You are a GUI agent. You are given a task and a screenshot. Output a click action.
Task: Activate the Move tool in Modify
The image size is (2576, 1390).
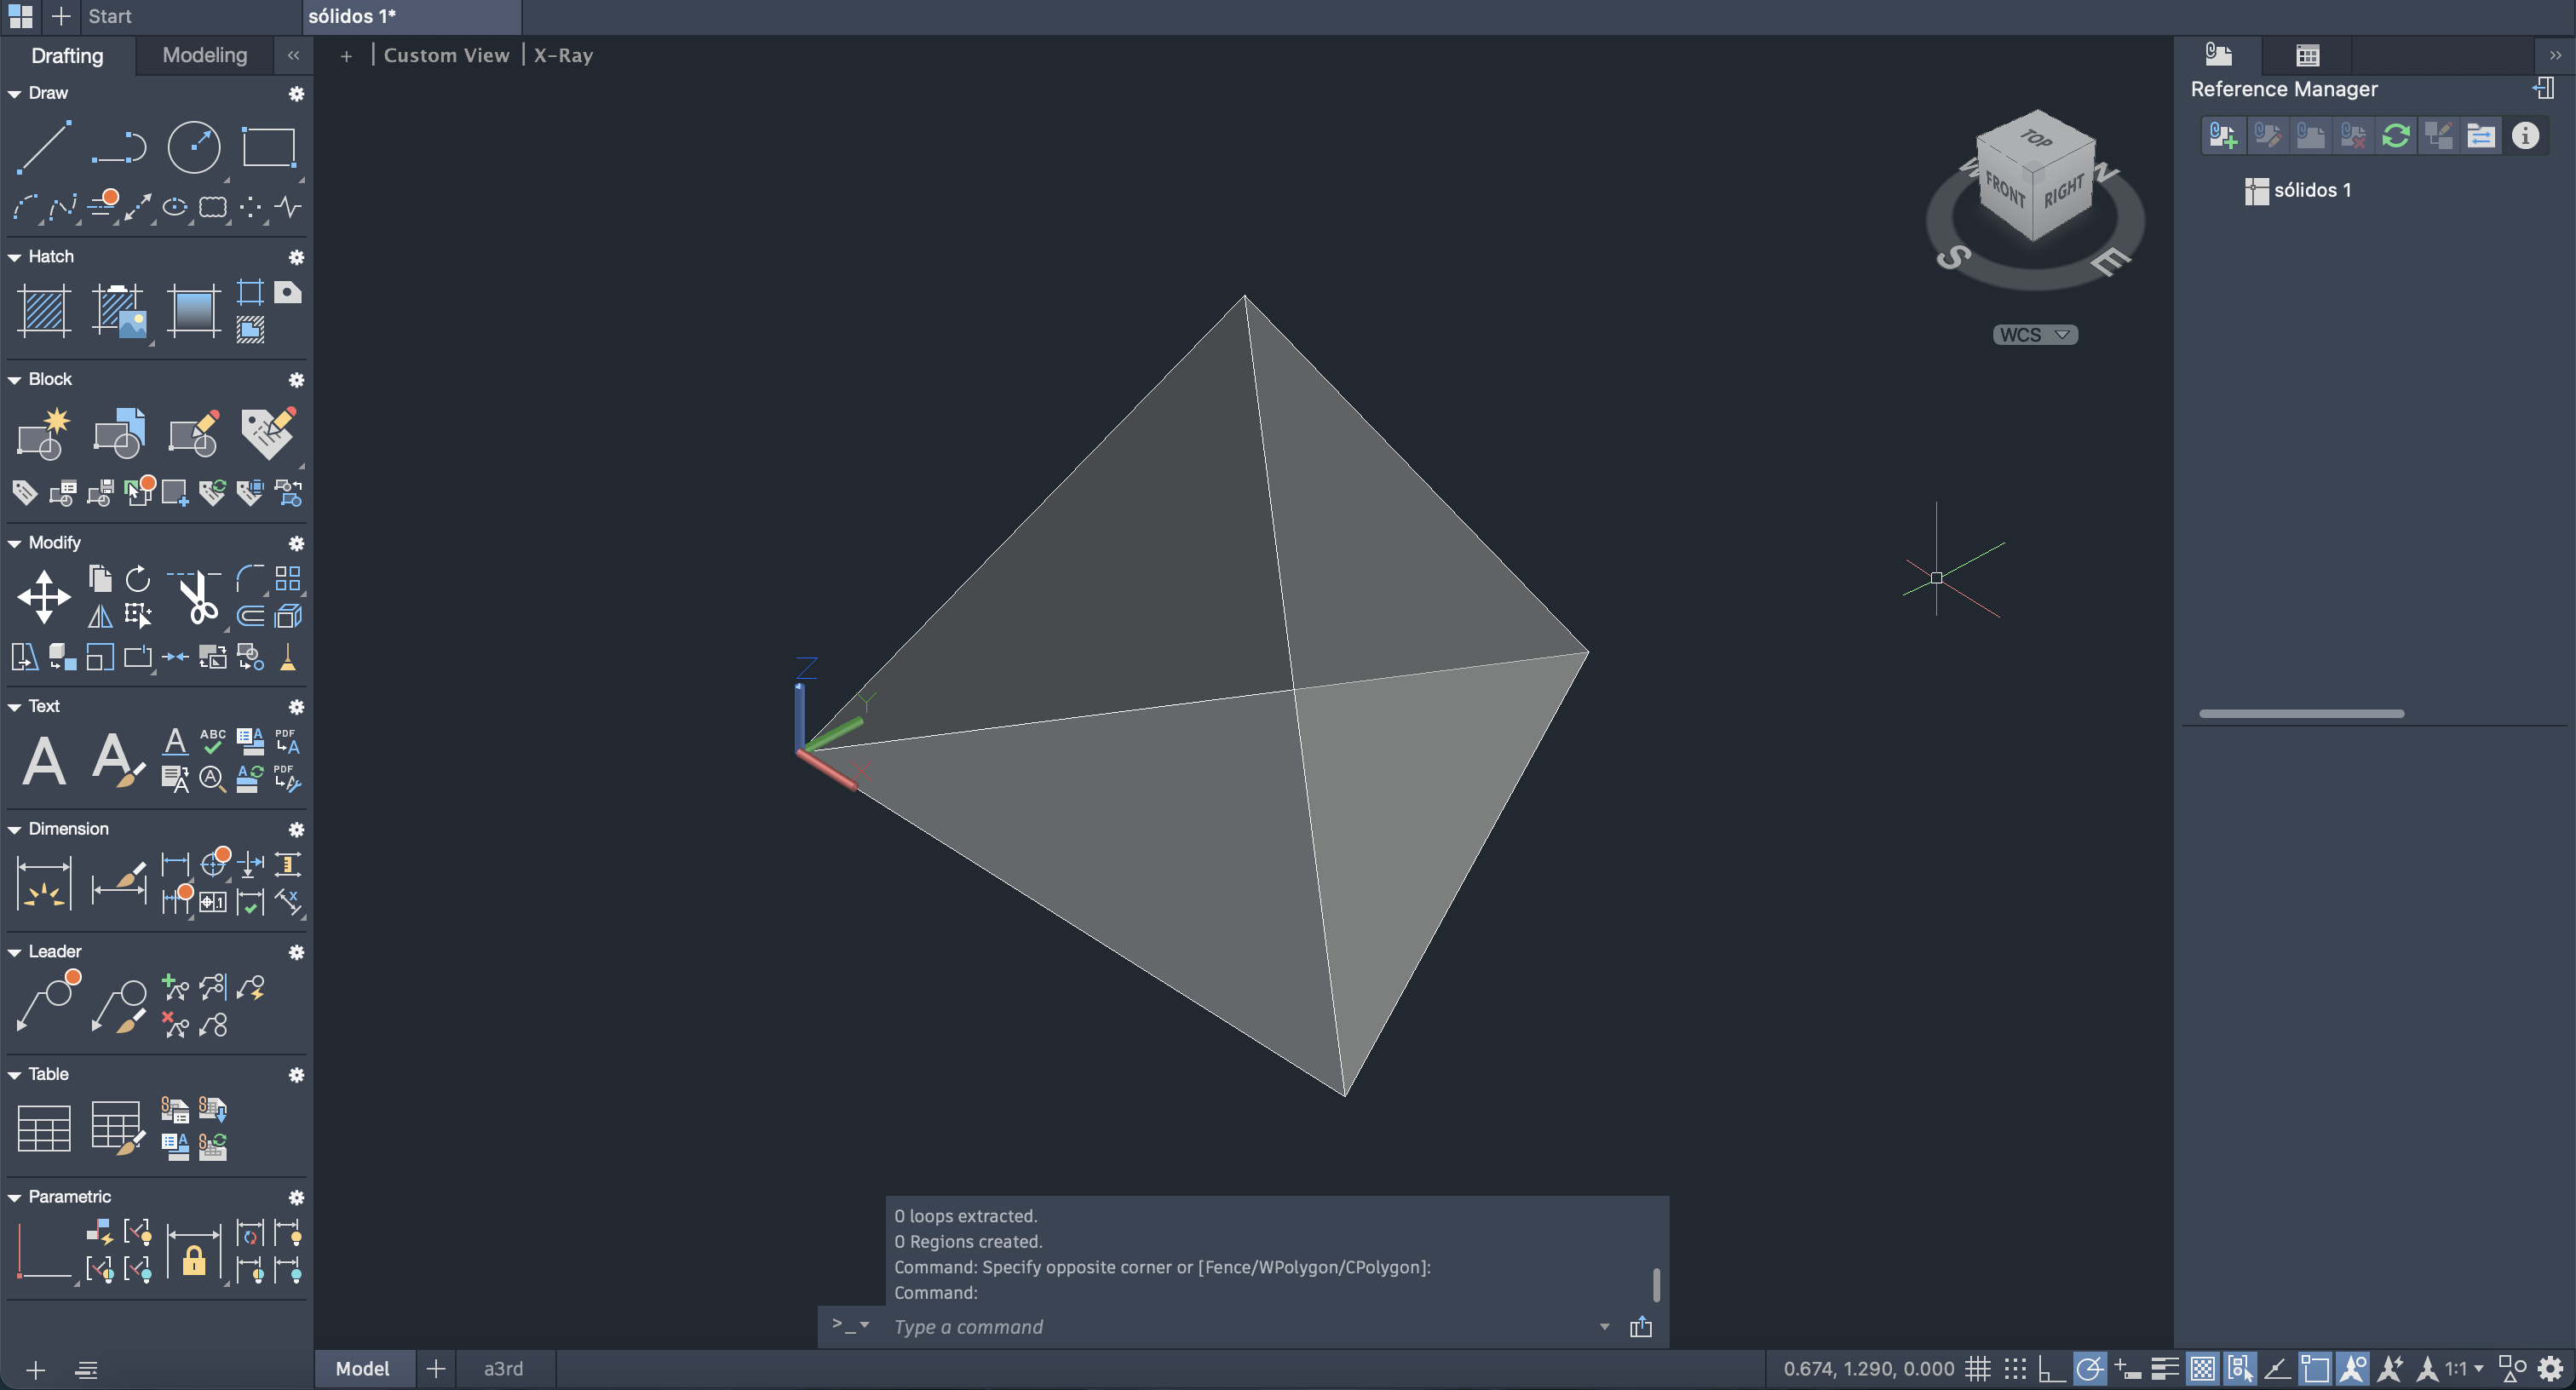click(x=44, y=597)
